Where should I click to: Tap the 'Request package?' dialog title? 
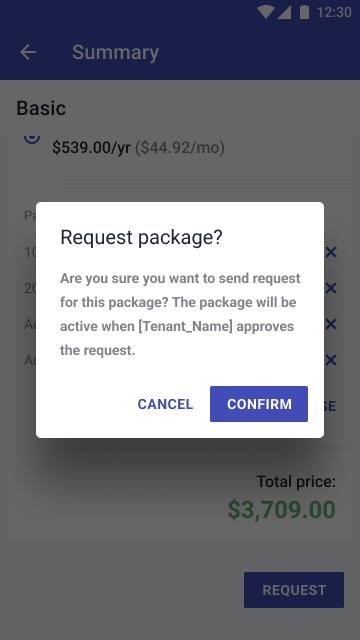[x=142, y=237]
